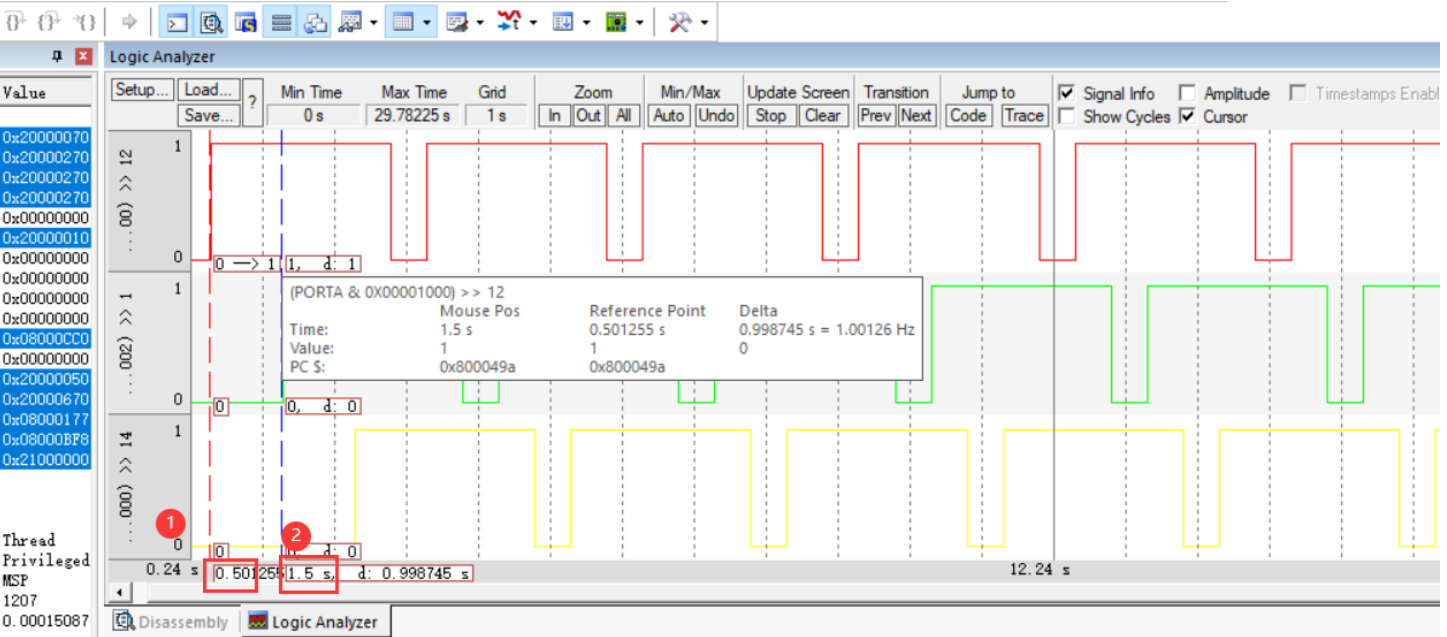Click the ? help button
This screenshot has height=637, width=1447.
point(253,102)
